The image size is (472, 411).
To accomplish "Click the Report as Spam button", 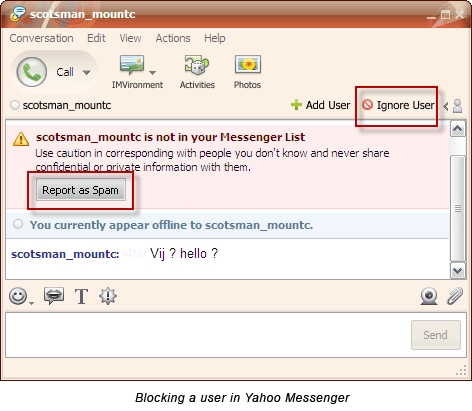I will (81, 190).
